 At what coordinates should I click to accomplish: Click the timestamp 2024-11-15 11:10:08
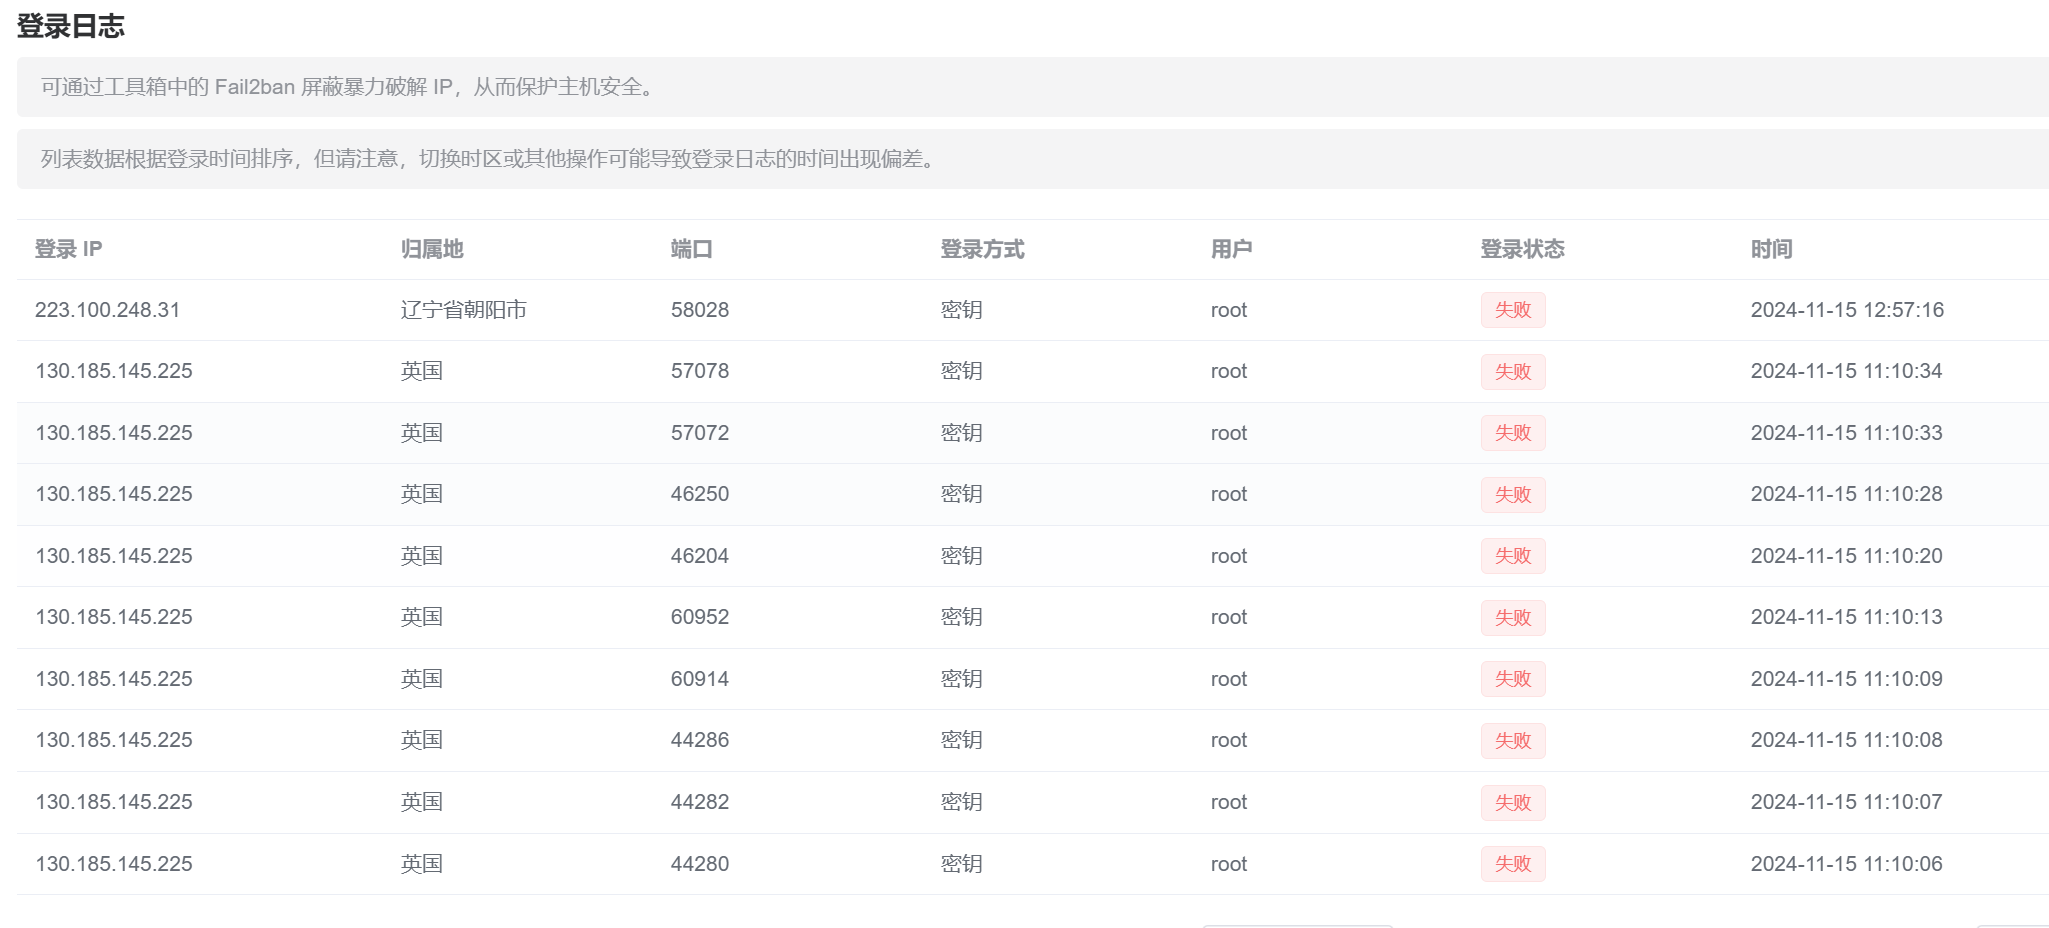(x=1847, y=740)
